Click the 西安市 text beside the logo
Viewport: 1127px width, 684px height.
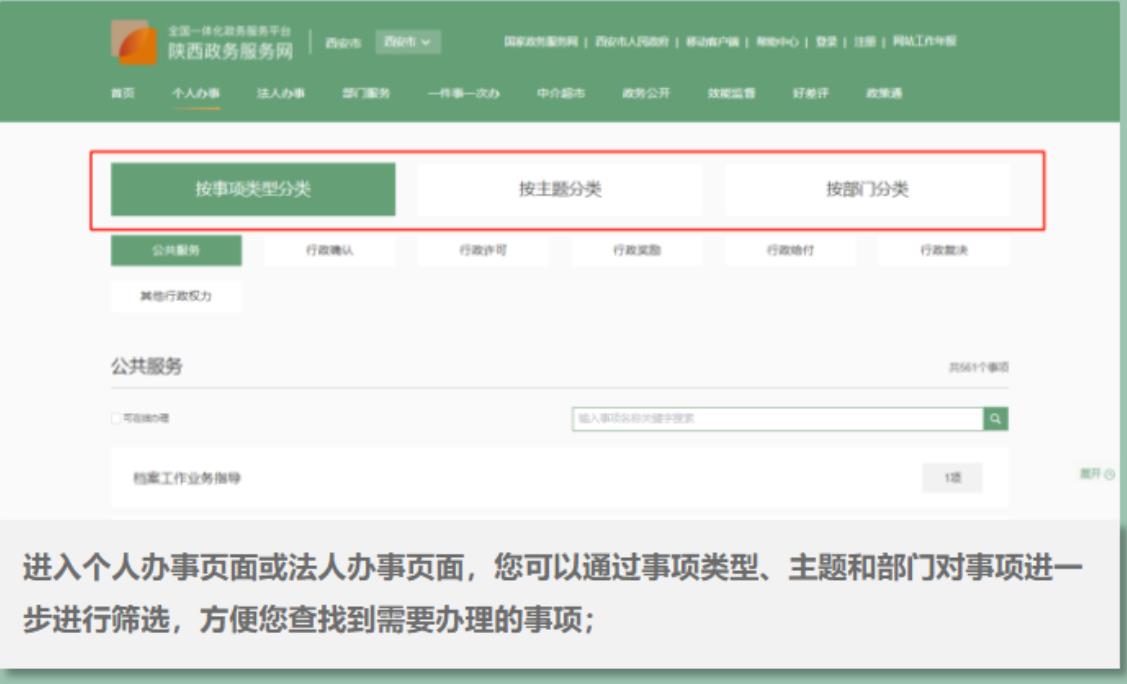click(343, 42)
